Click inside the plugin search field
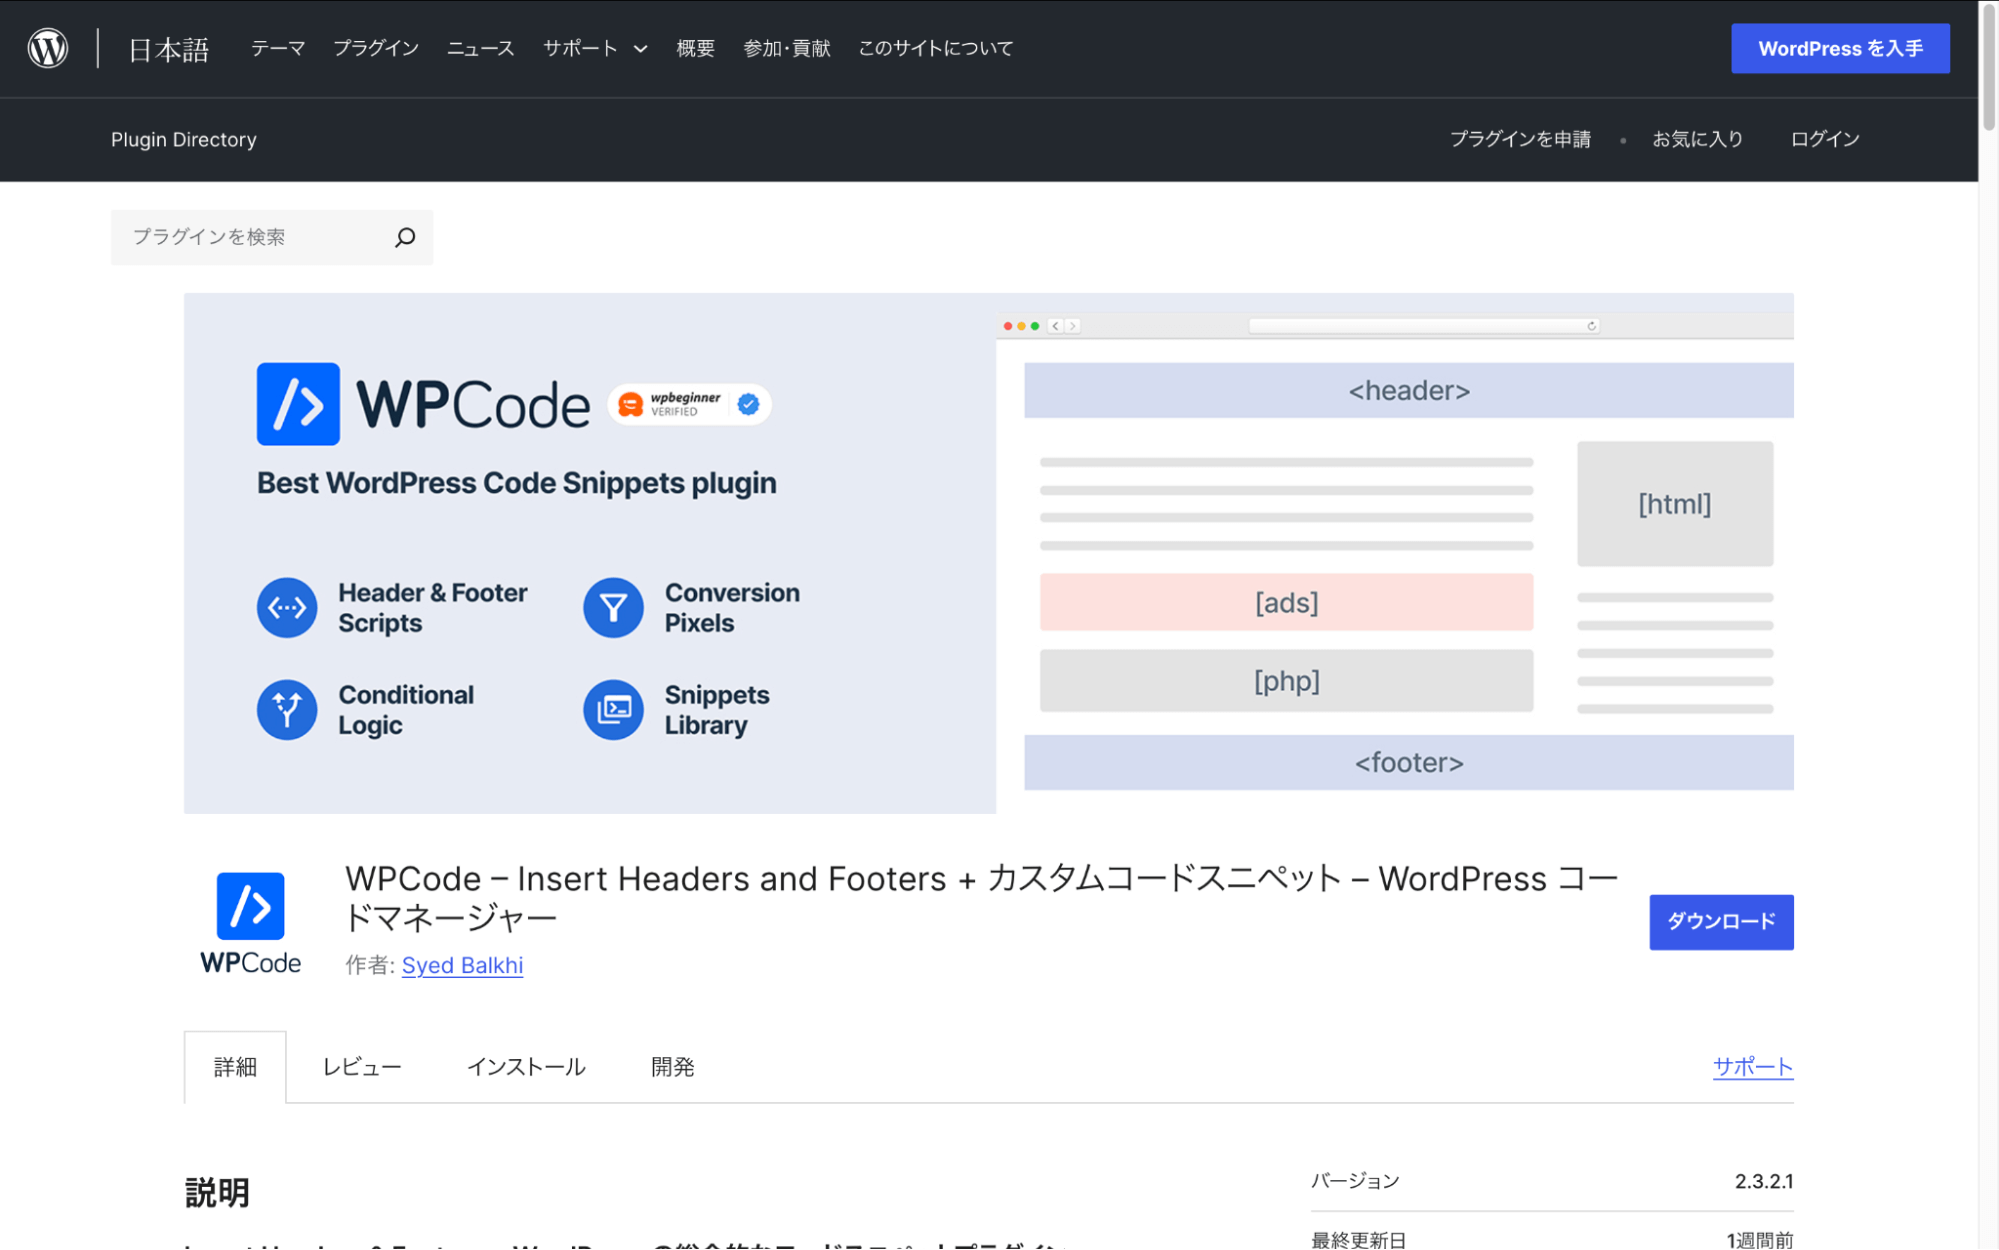 [250, 237]
